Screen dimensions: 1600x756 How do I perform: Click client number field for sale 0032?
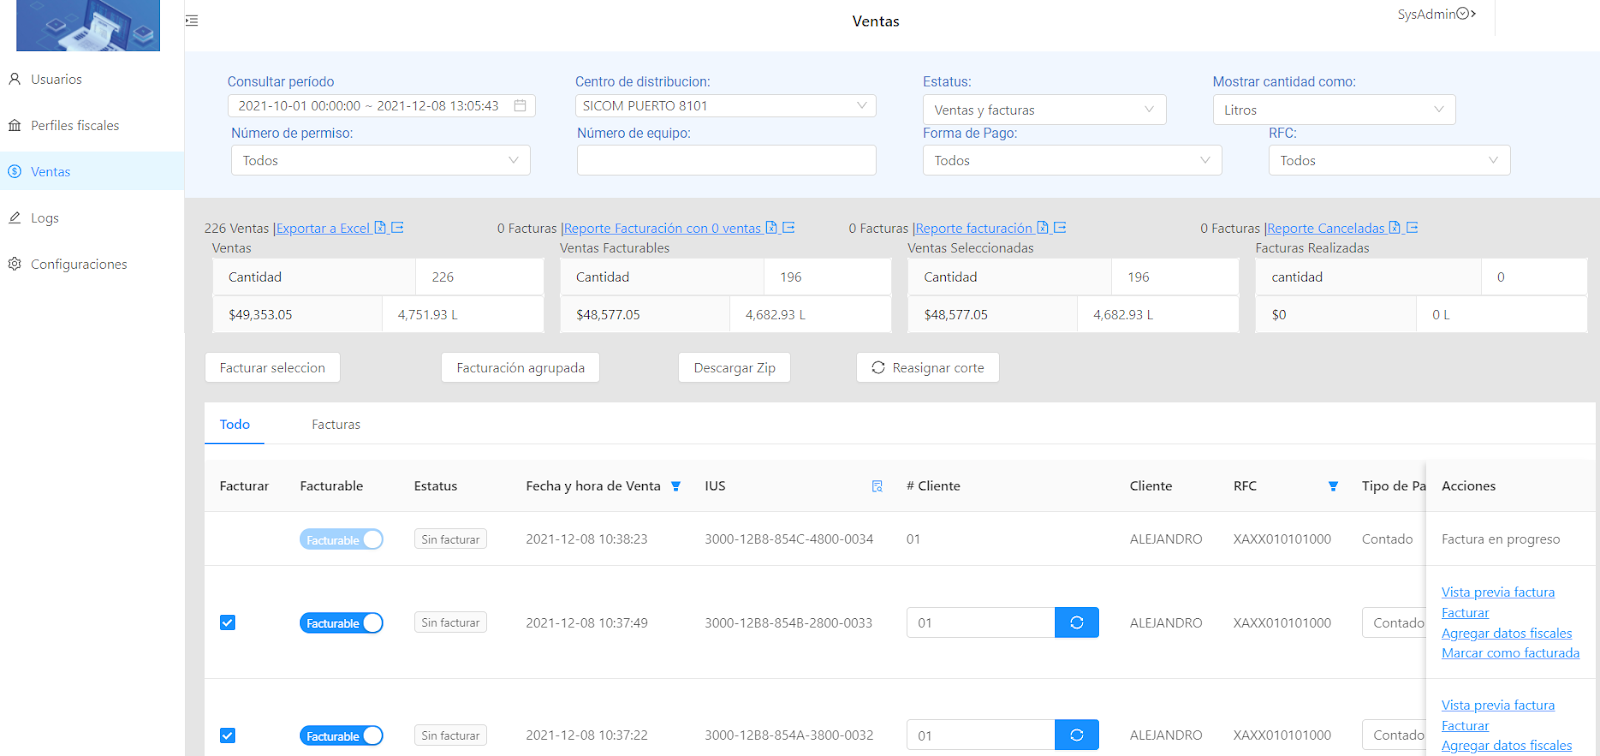pyautogui.click(x=981, y=735)
